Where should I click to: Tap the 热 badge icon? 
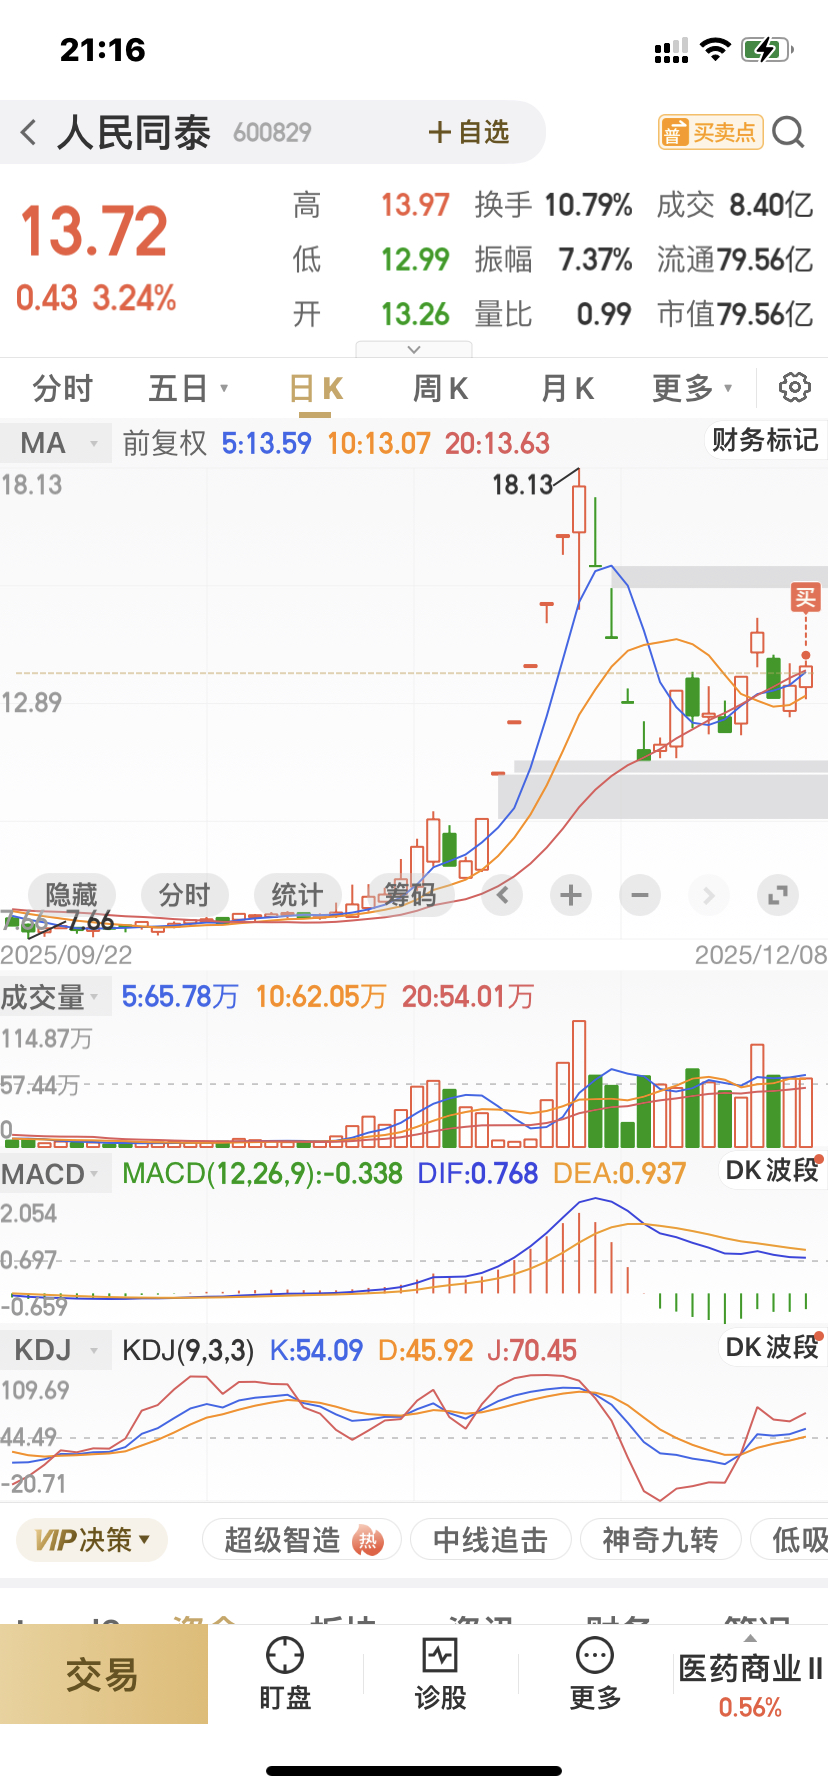click(369, 1541)
